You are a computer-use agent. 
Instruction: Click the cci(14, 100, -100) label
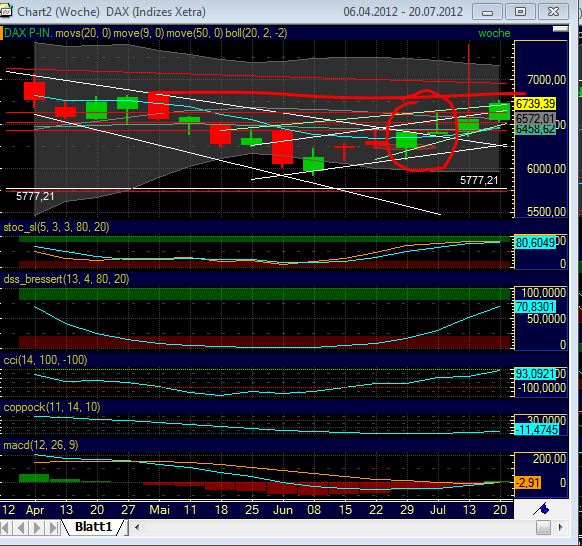coord(45,360)
